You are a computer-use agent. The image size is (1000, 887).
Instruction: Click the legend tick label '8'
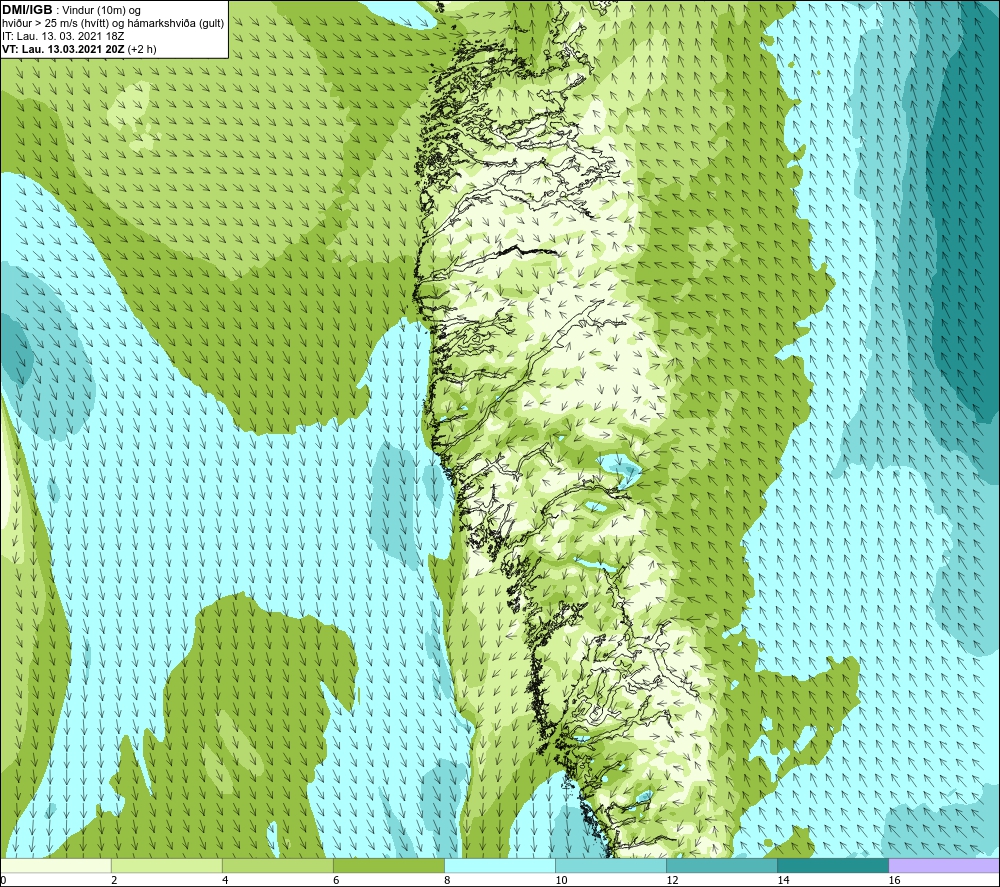tap(446, 880)
